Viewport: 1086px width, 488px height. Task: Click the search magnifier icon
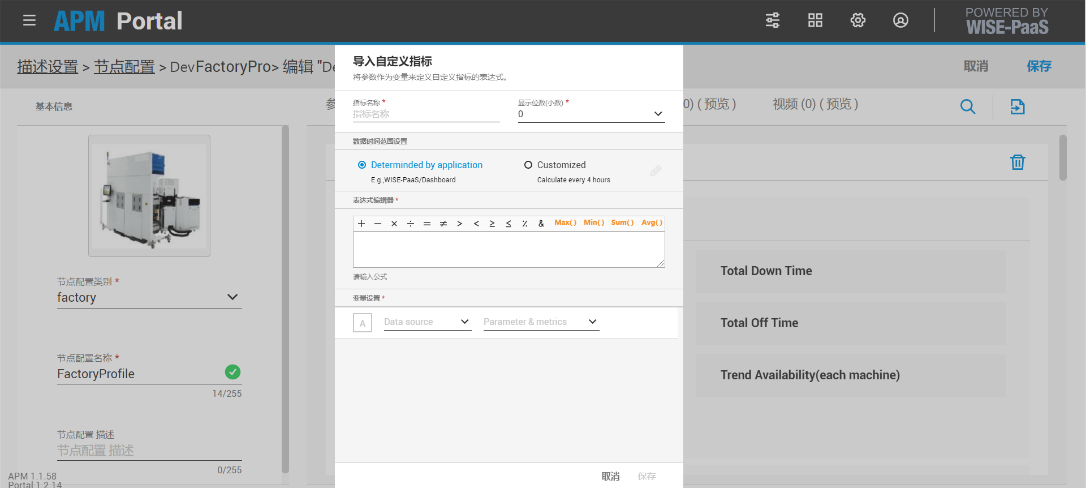(967, 107)
